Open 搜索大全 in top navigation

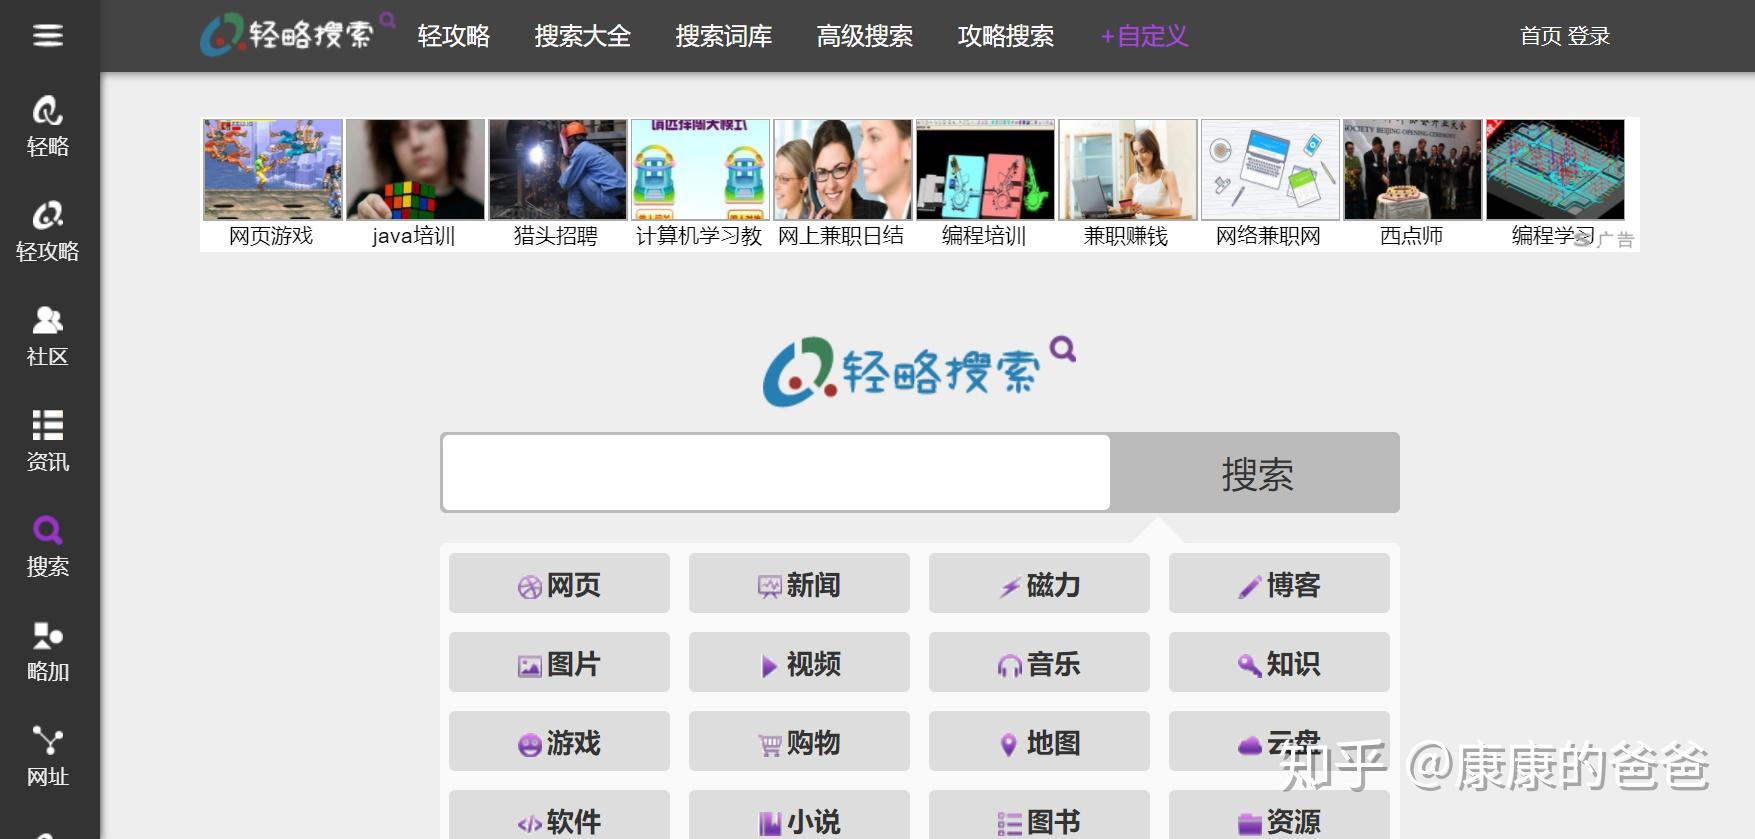(x=583, y=36)
